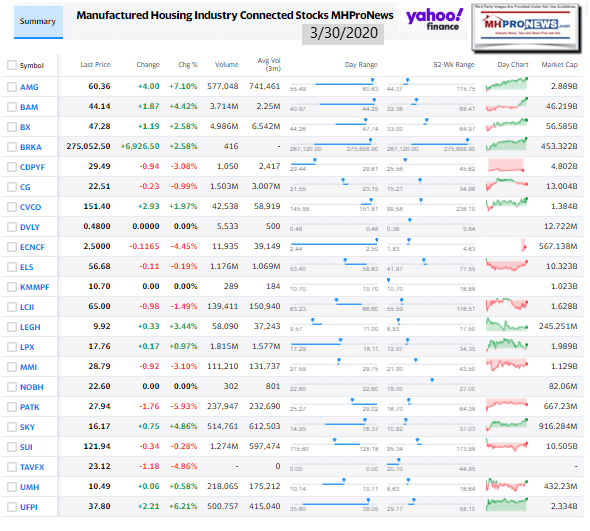Click PATK change percent -5.93%
The image size is (590, 531).
click(183, 406)
